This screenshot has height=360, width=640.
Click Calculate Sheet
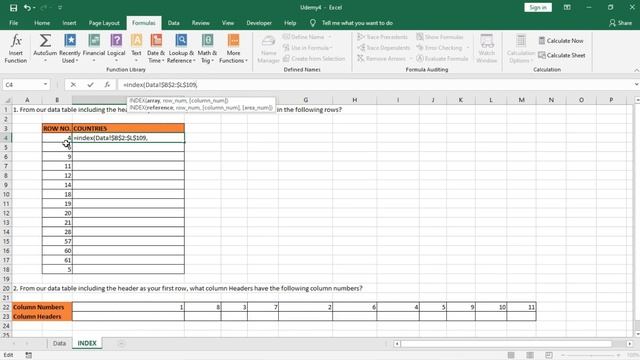[562, 55]
